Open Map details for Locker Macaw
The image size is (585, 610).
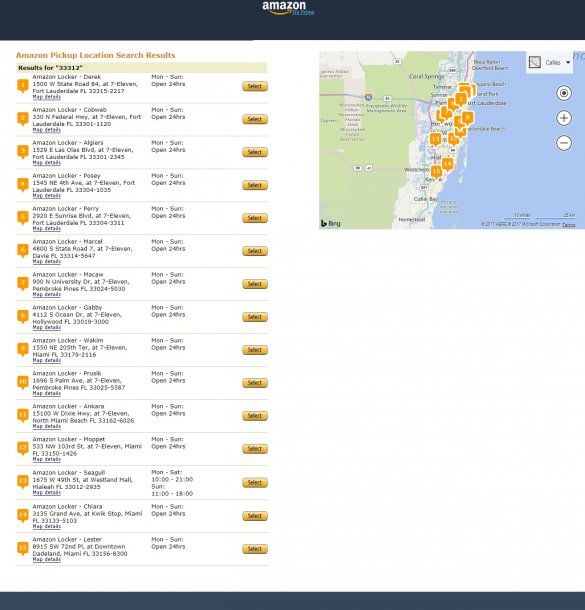coord(47,294)
